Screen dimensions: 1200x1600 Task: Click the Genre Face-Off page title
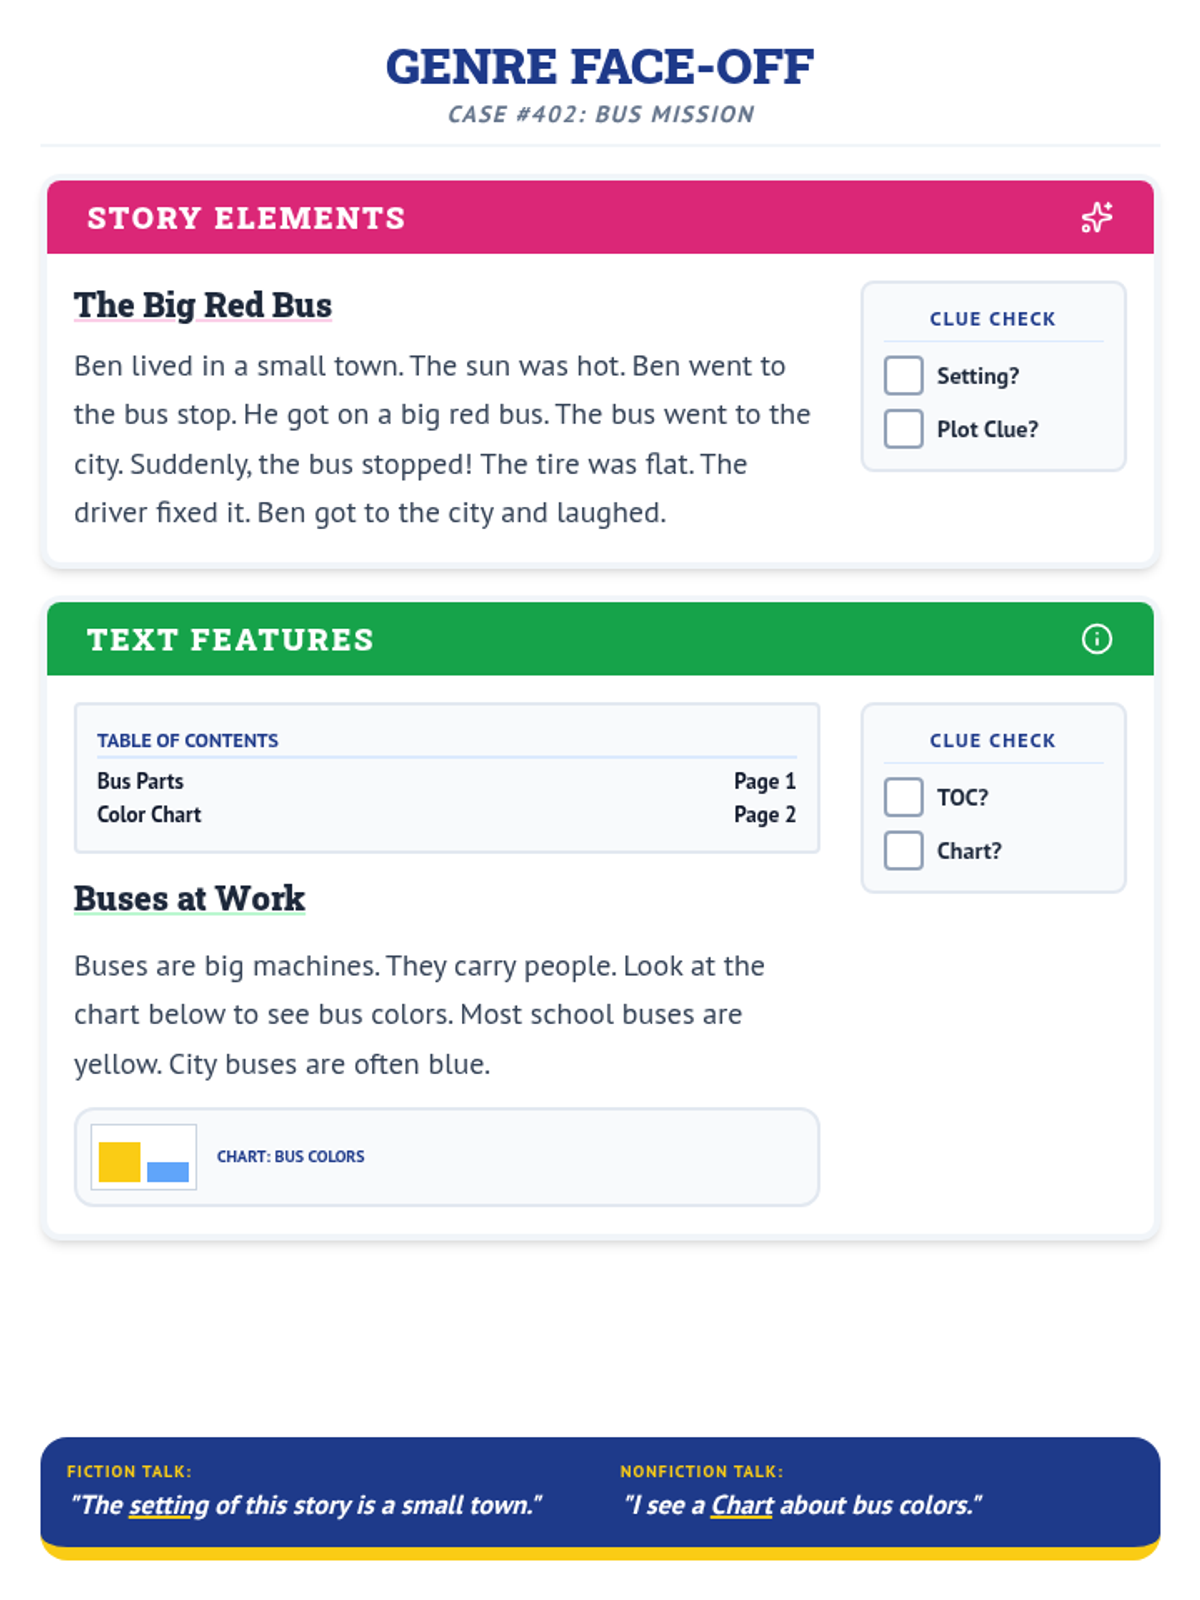point(600,67)
